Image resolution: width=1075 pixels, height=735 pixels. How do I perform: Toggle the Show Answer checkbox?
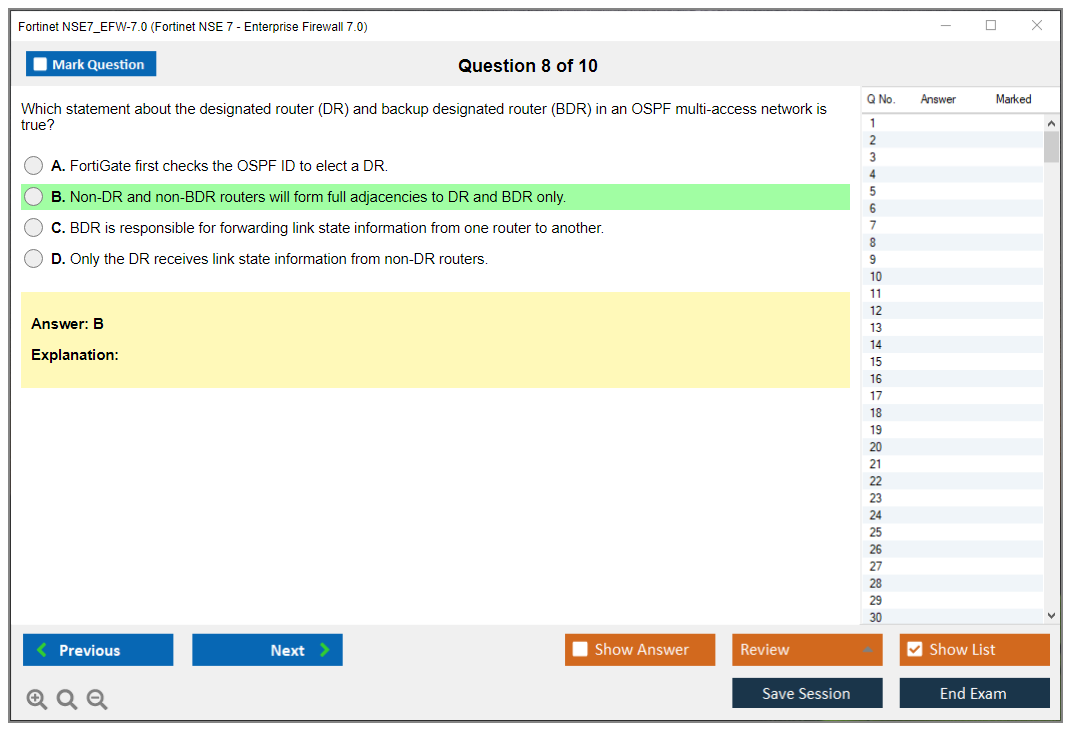point(581,650)
